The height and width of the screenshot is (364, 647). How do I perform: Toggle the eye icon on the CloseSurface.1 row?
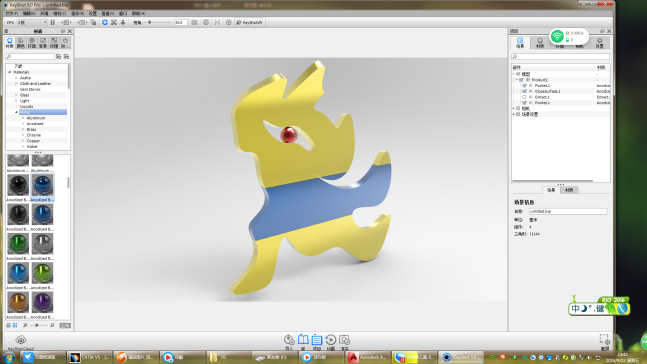[531, 91]
